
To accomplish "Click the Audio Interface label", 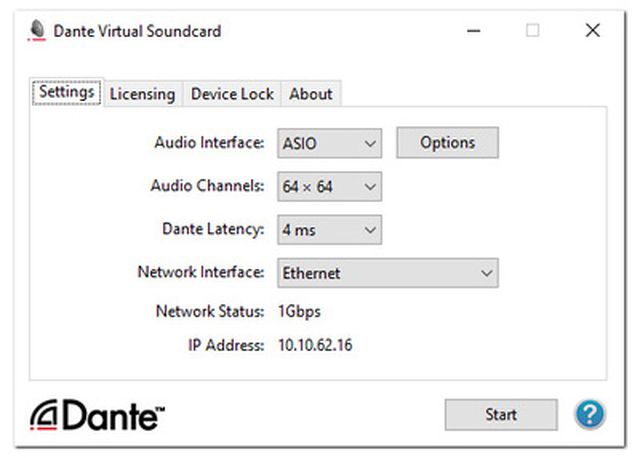I will point(209,142).
